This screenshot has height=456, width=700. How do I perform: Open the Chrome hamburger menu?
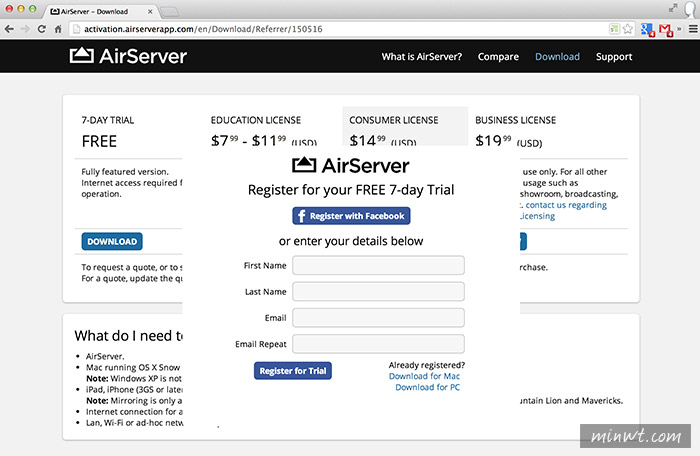693,29
